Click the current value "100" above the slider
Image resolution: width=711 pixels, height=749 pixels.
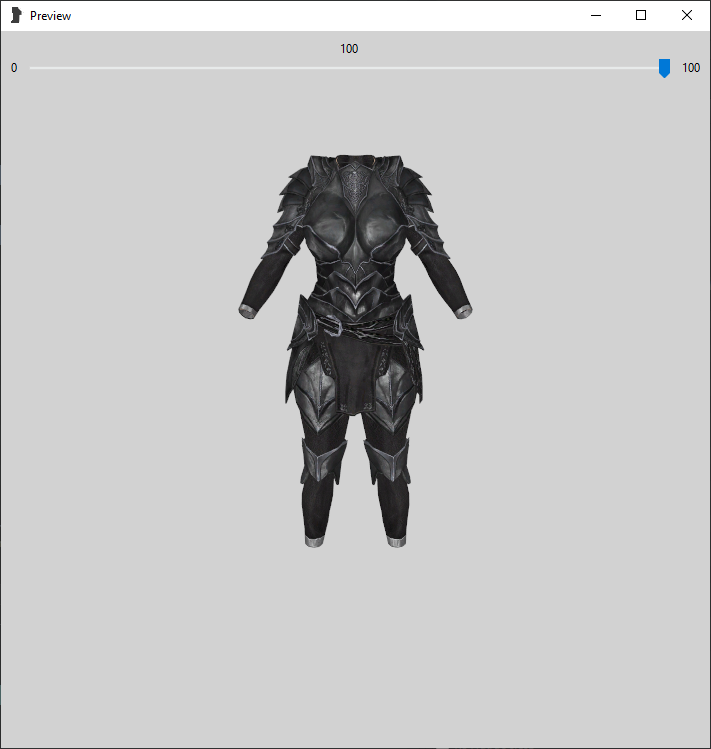tap(349, 49)
